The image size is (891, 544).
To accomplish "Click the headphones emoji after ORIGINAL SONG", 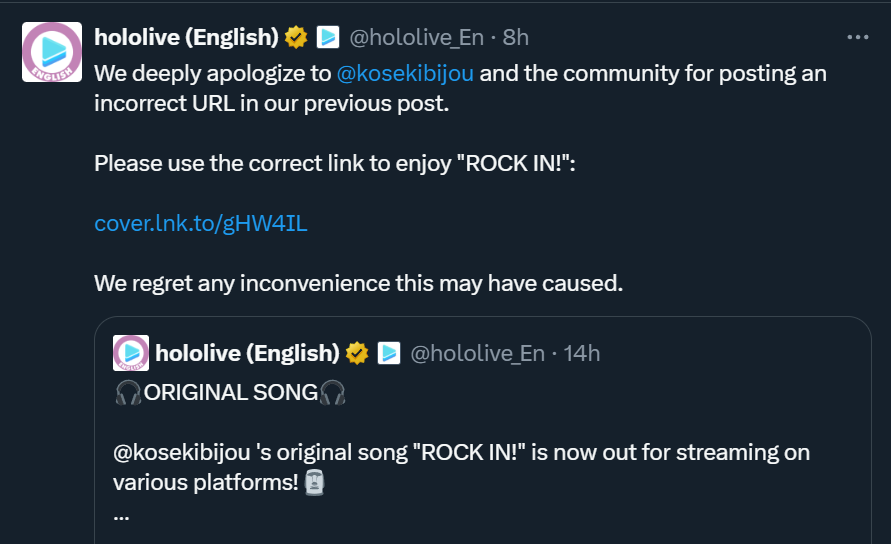I will pyautogui.click(x=332, y=393).
